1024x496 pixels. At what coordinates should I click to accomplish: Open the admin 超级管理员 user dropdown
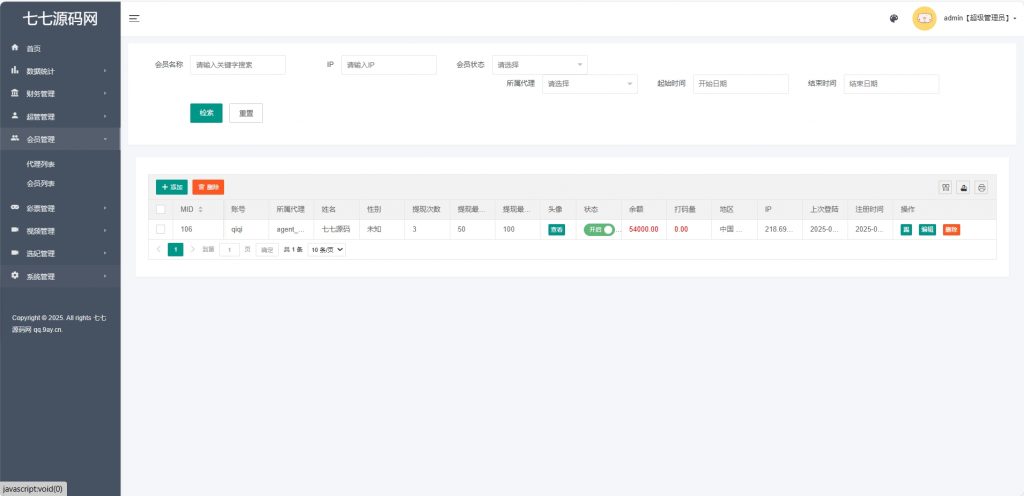tap(979, 18)
